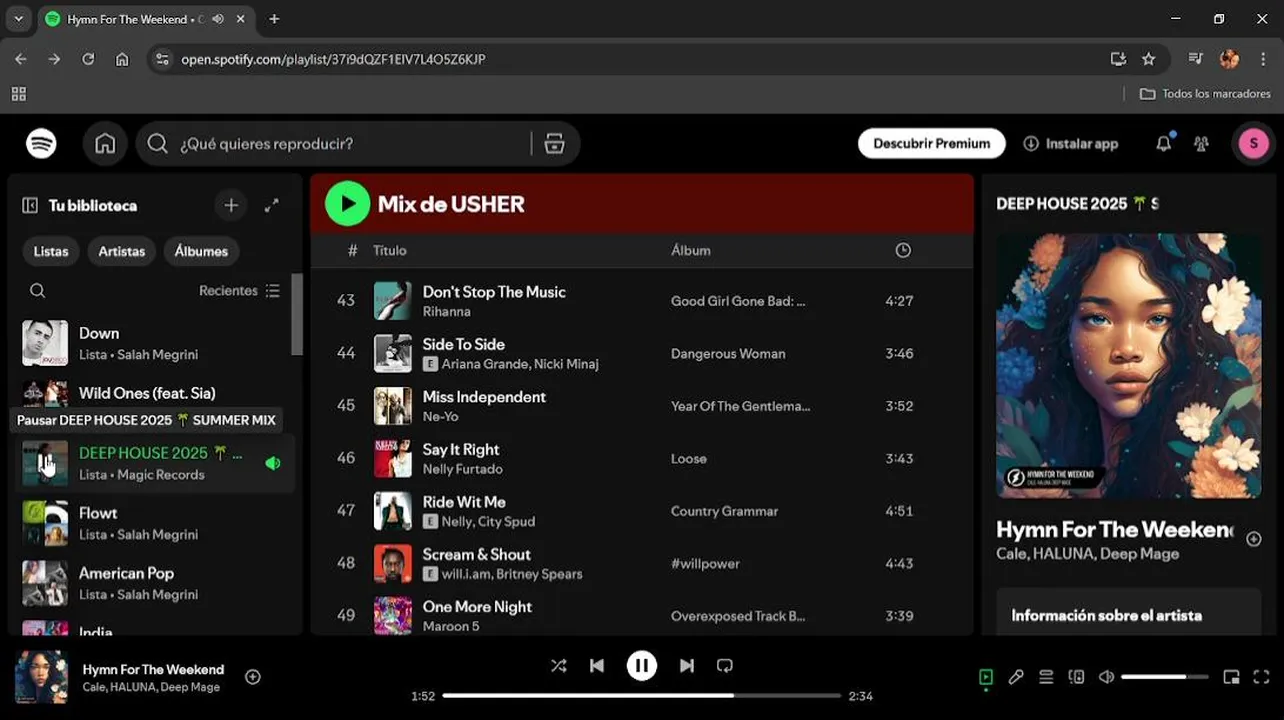Open the Flowt playlist

(x=155, y=523)
